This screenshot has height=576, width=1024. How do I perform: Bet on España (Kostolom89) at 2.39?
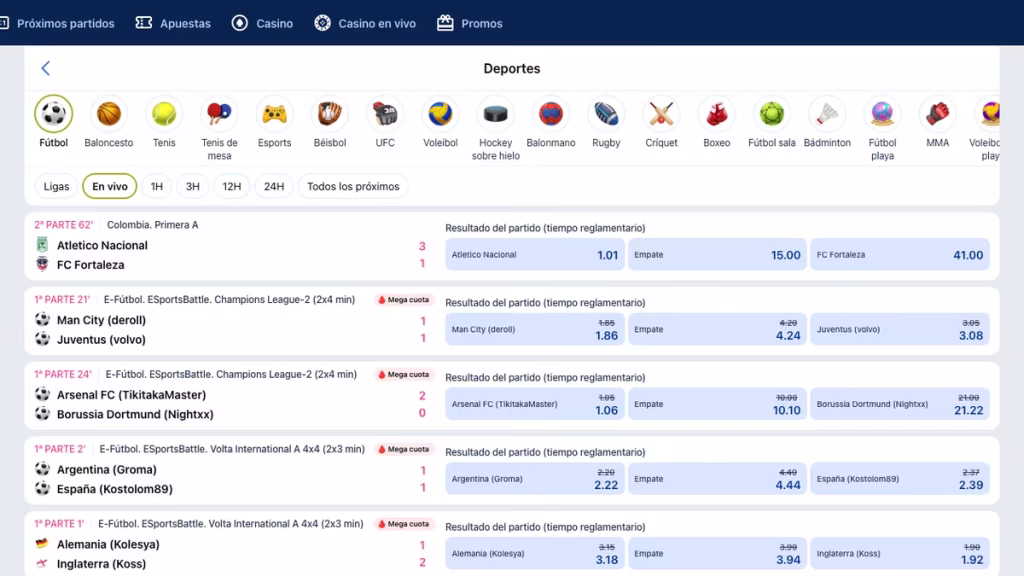(900, 479)
